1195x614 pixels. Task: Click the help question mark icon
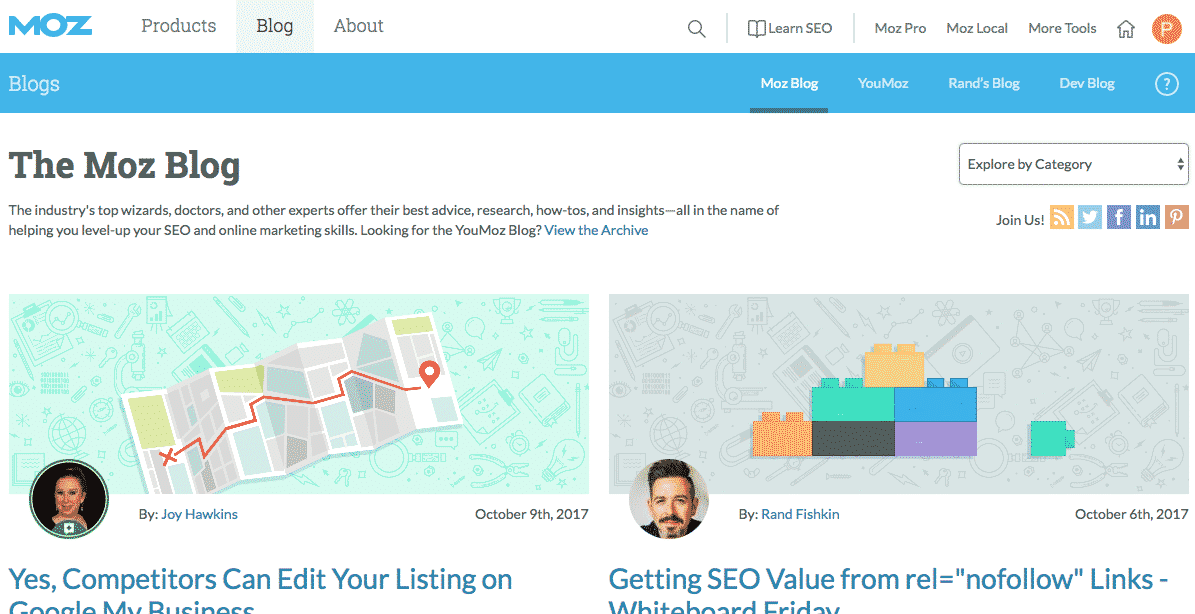click(1167, 84)
